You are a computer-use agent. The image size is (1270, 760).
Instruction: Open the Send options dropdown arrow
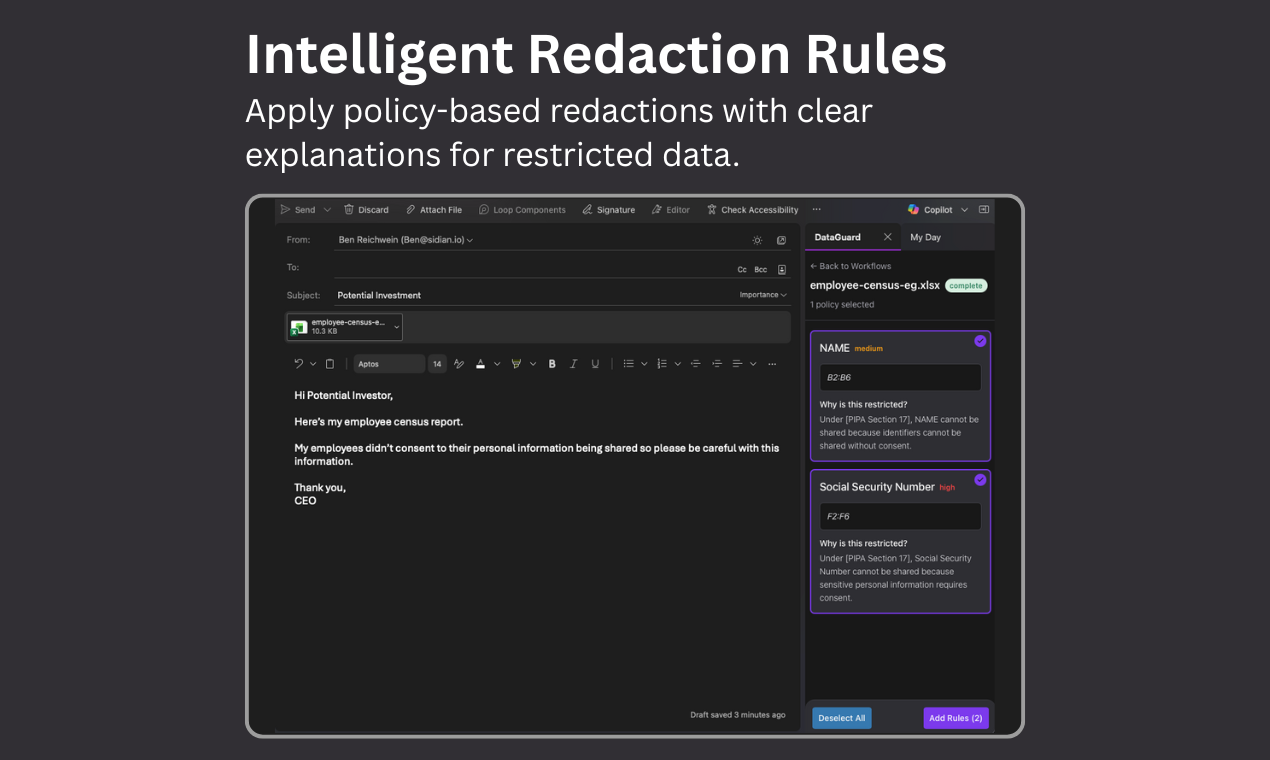pos(326,209)
